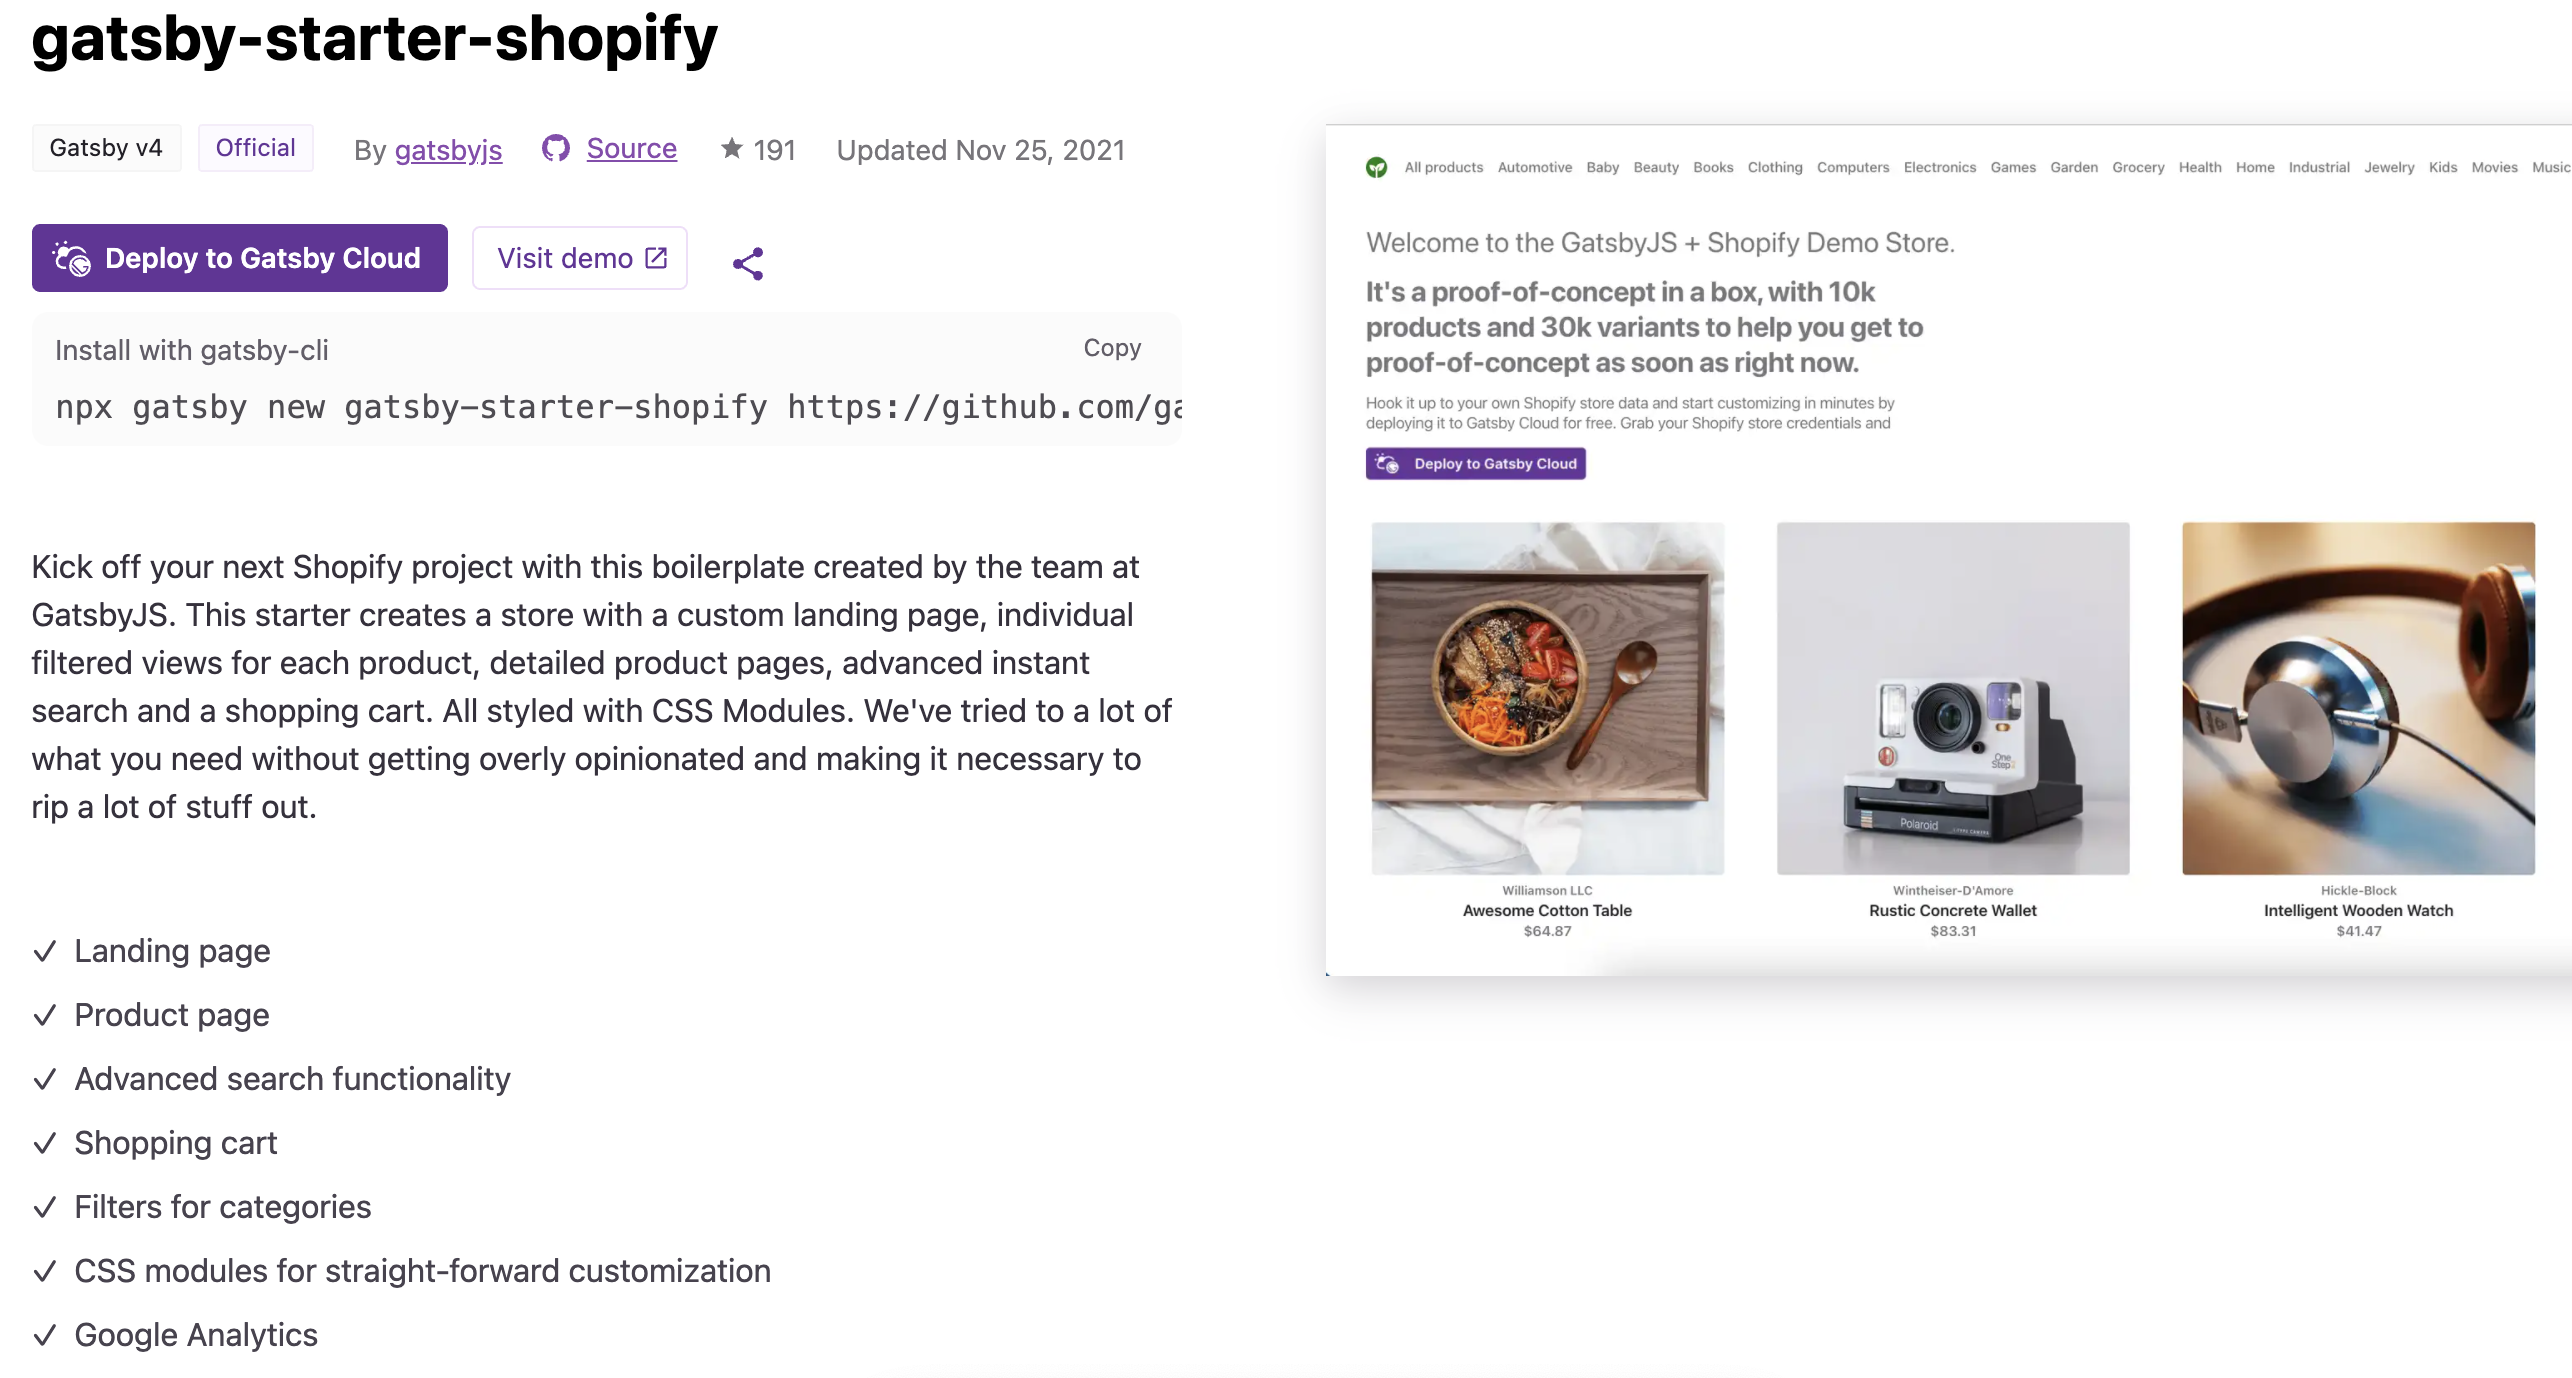Click the Rustic Concrete Wallet camera image
The width and height of the screenshot is (2572, 1378).
1952,698
